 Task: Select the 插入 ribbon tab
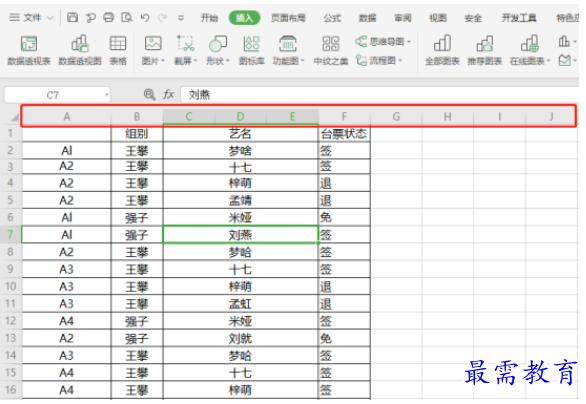[244, 18]
